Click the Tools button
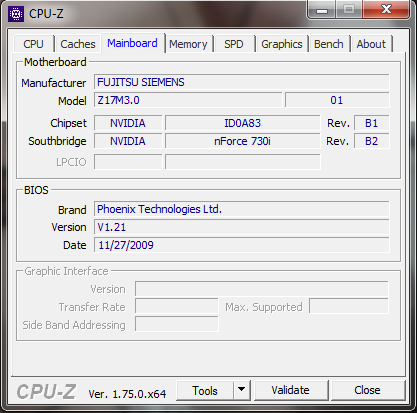The width and height of the screenshot is (417, 413). click(205, 391)
